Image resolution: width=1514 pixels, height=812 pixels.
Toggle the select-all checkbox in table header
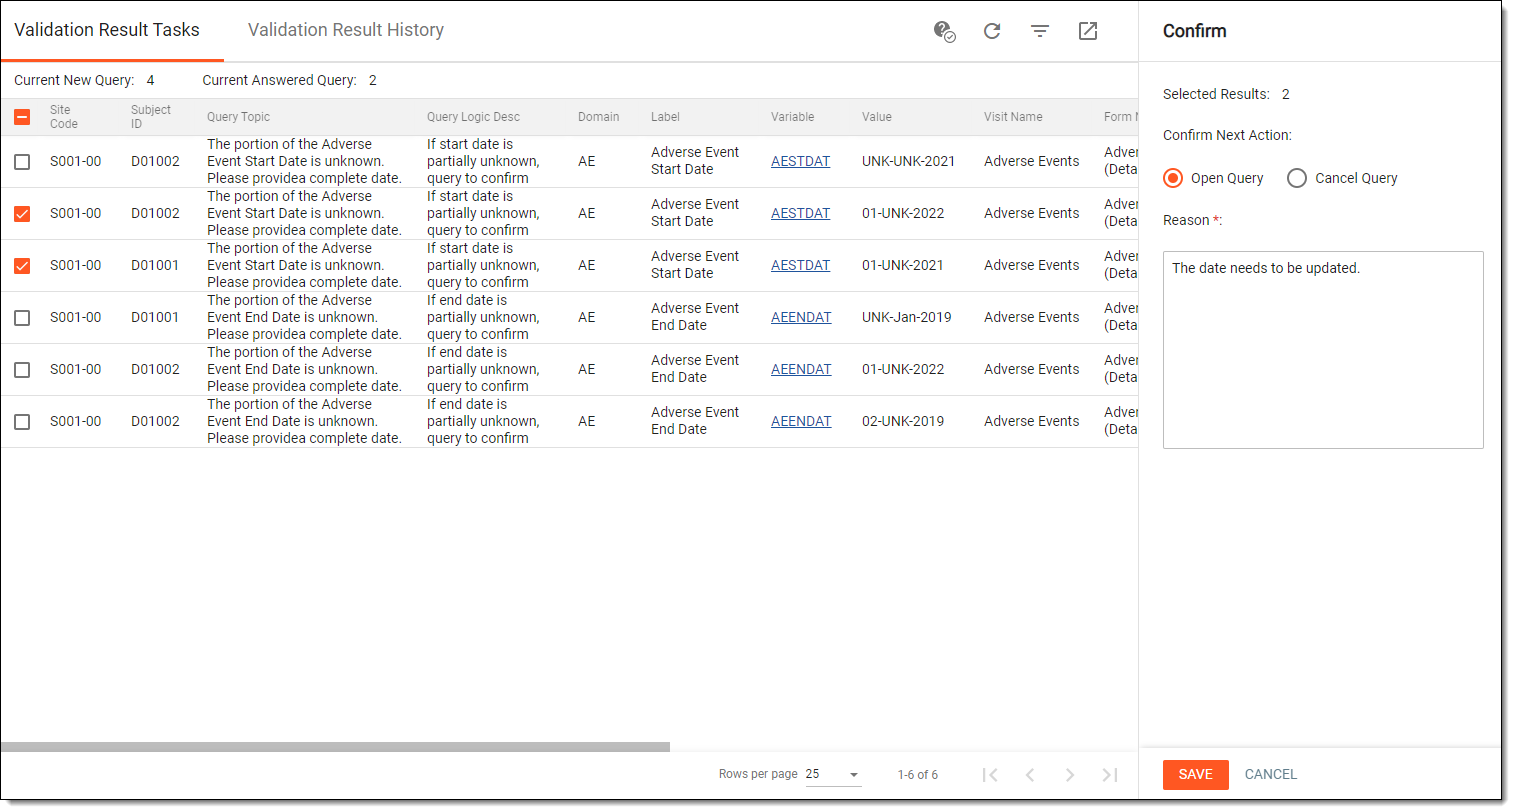pos(22,117)
